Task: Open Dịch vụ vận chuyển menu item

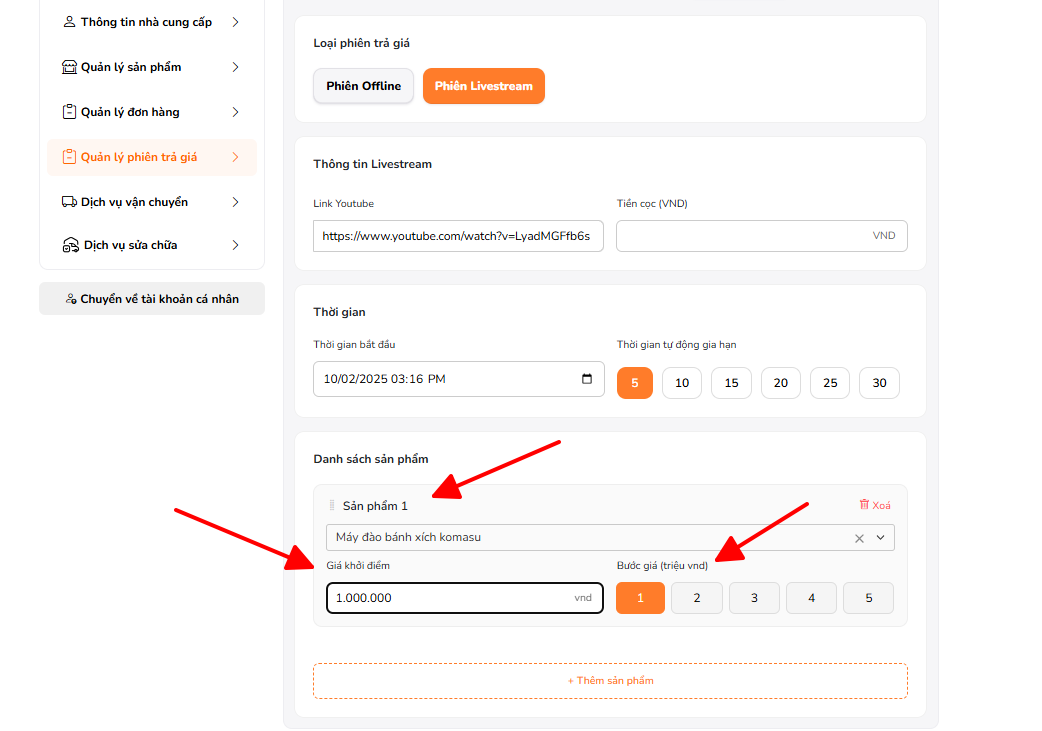Action: tap(134, 202)
